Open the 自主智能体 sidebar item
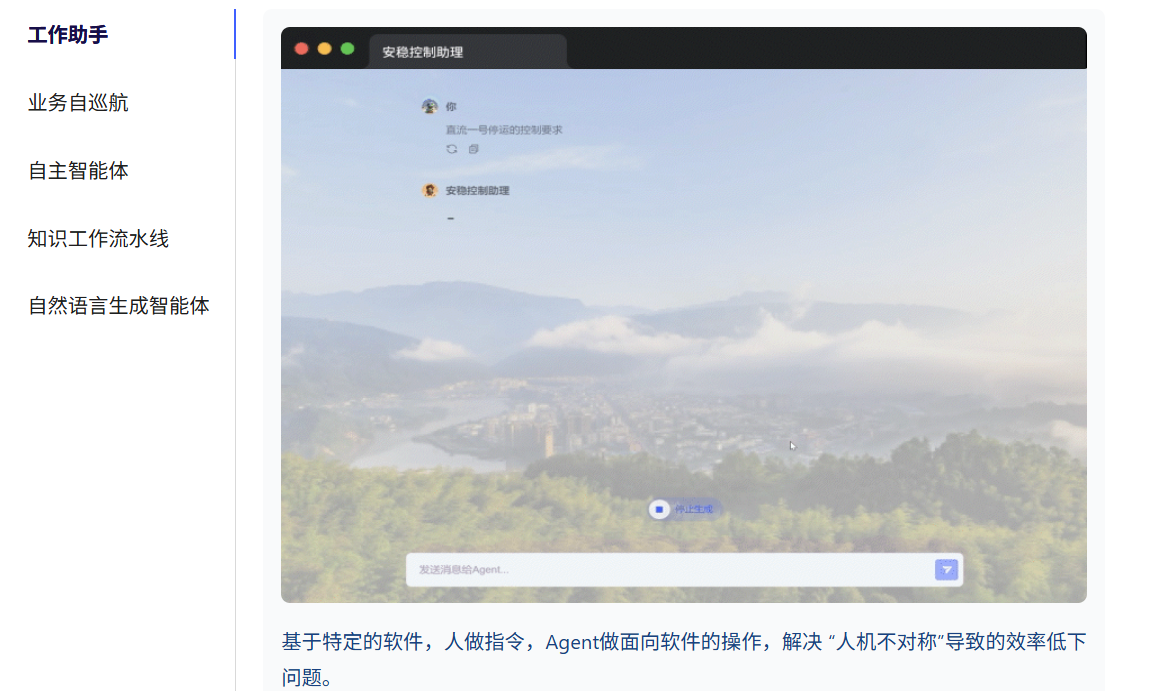Viewport: 1156px width, 691px height. 78,170
